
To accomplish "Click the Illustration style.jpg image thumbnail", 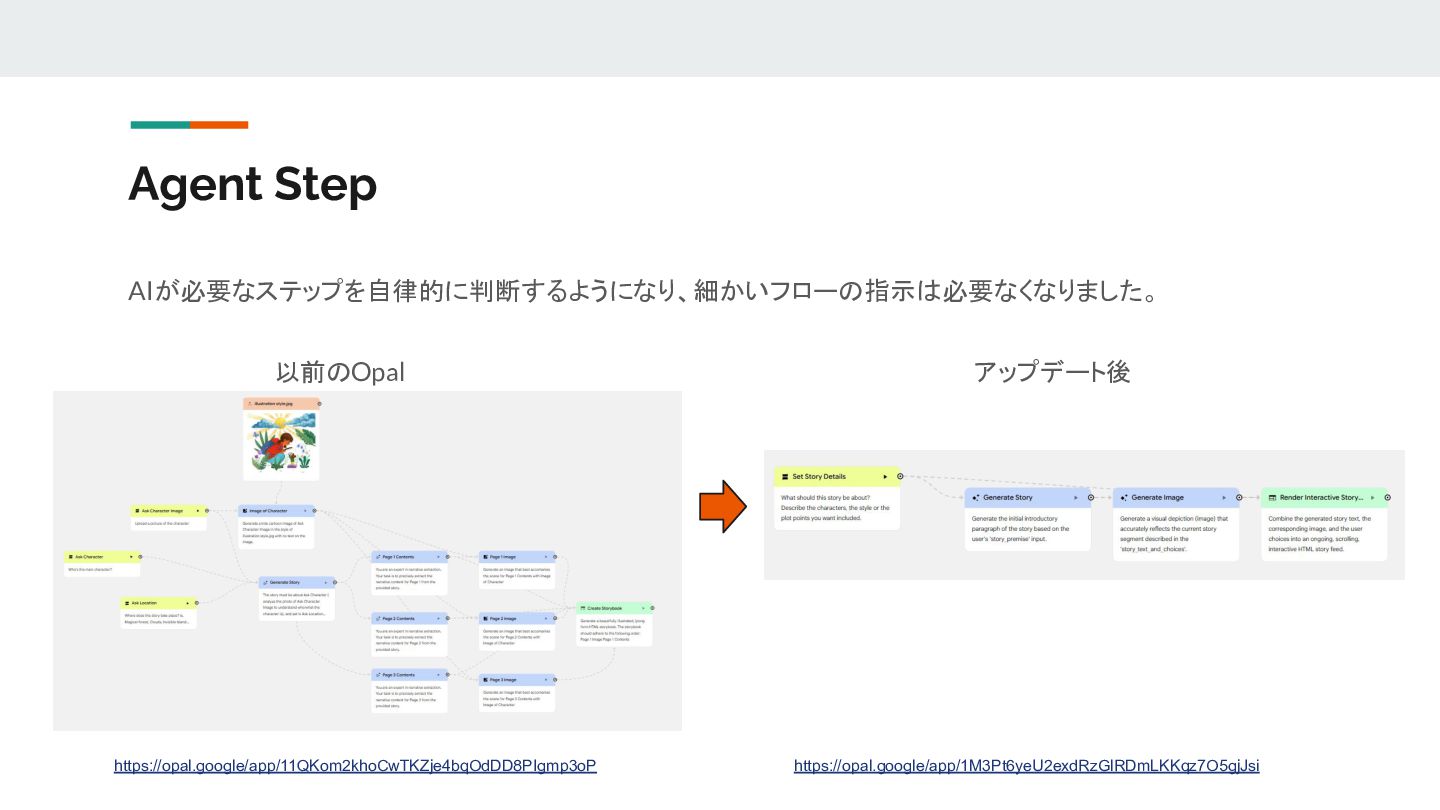I will 281,444.
